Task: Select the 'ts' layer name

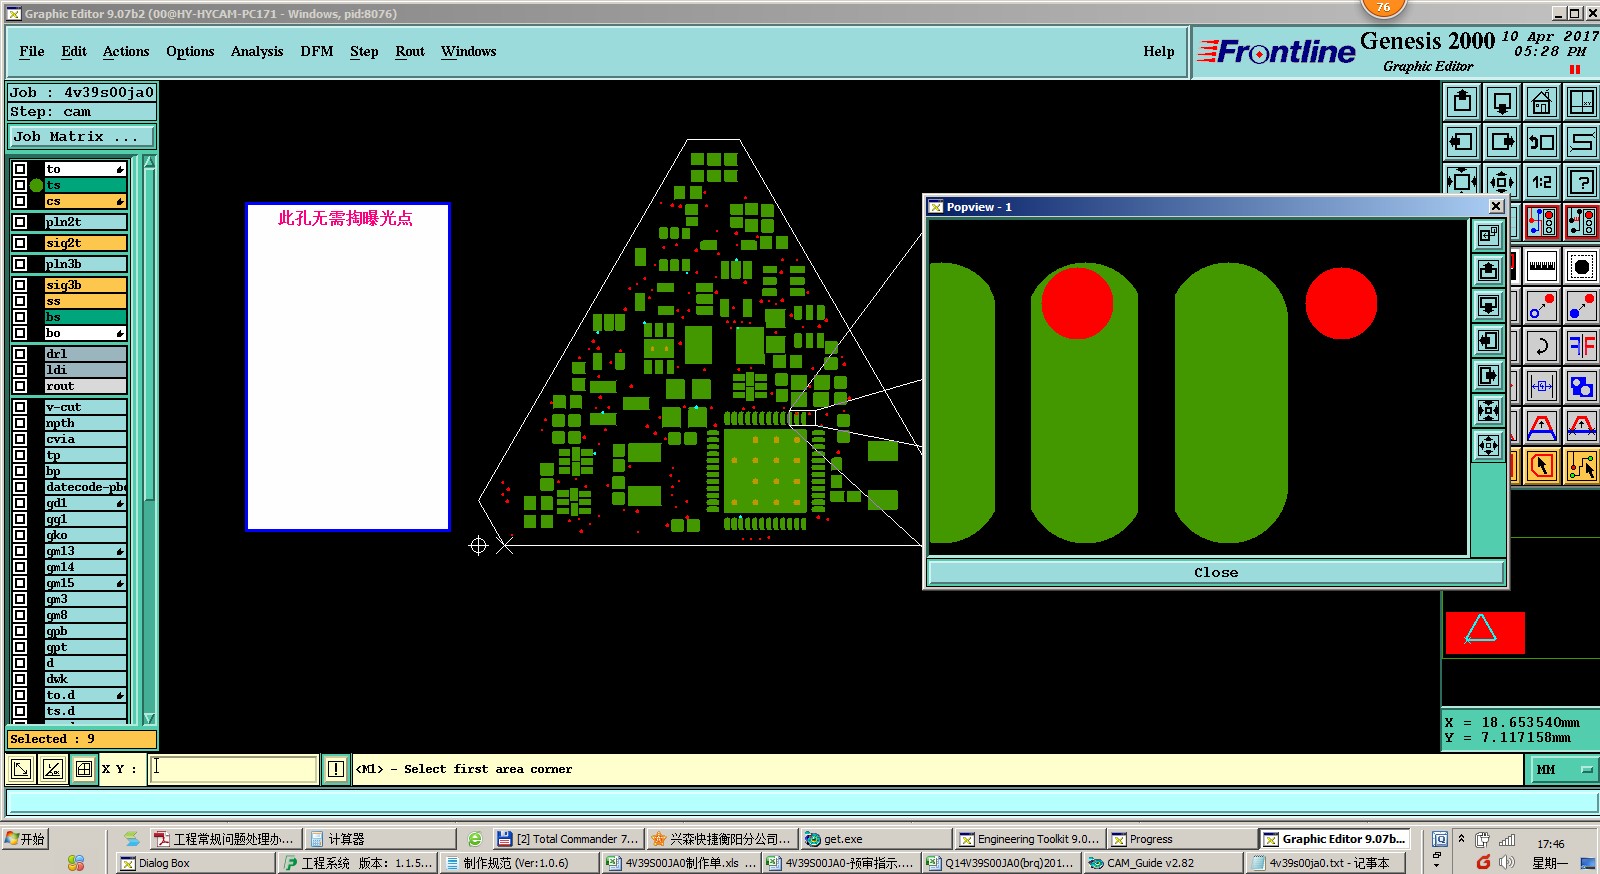Action: (85, 185)
